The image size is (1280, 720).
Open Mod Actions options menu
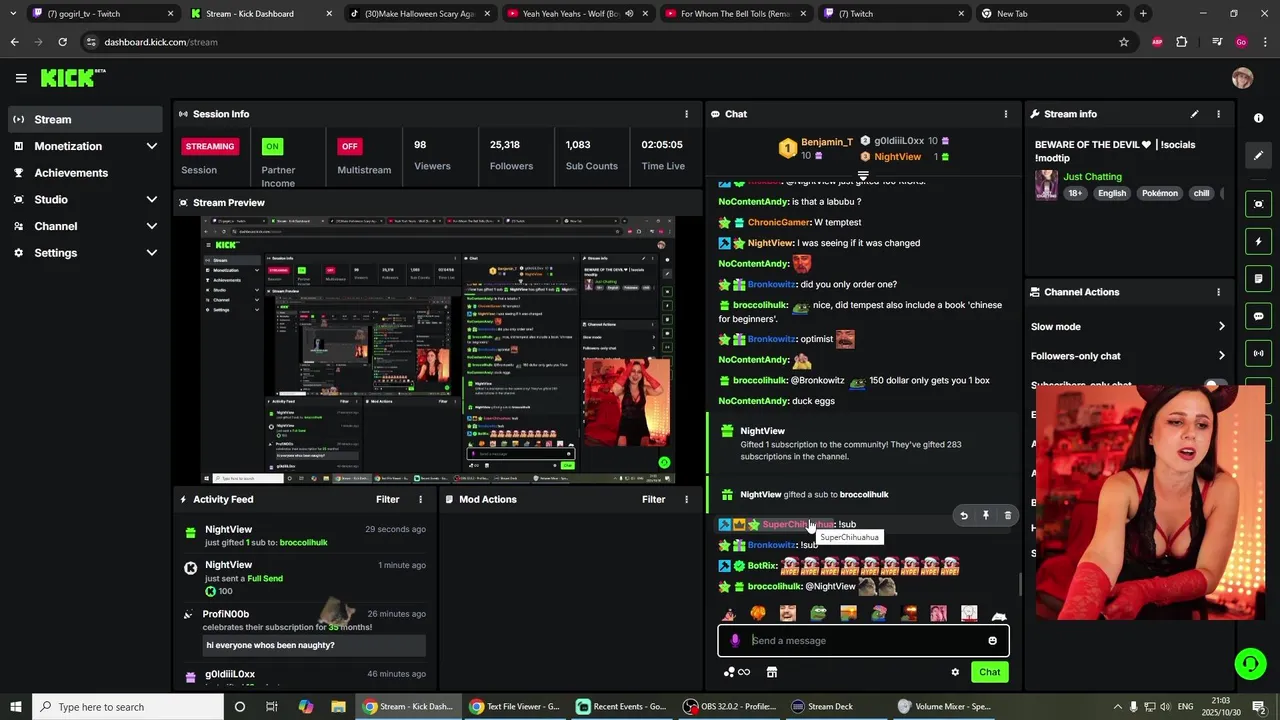[x=686, y=499]
